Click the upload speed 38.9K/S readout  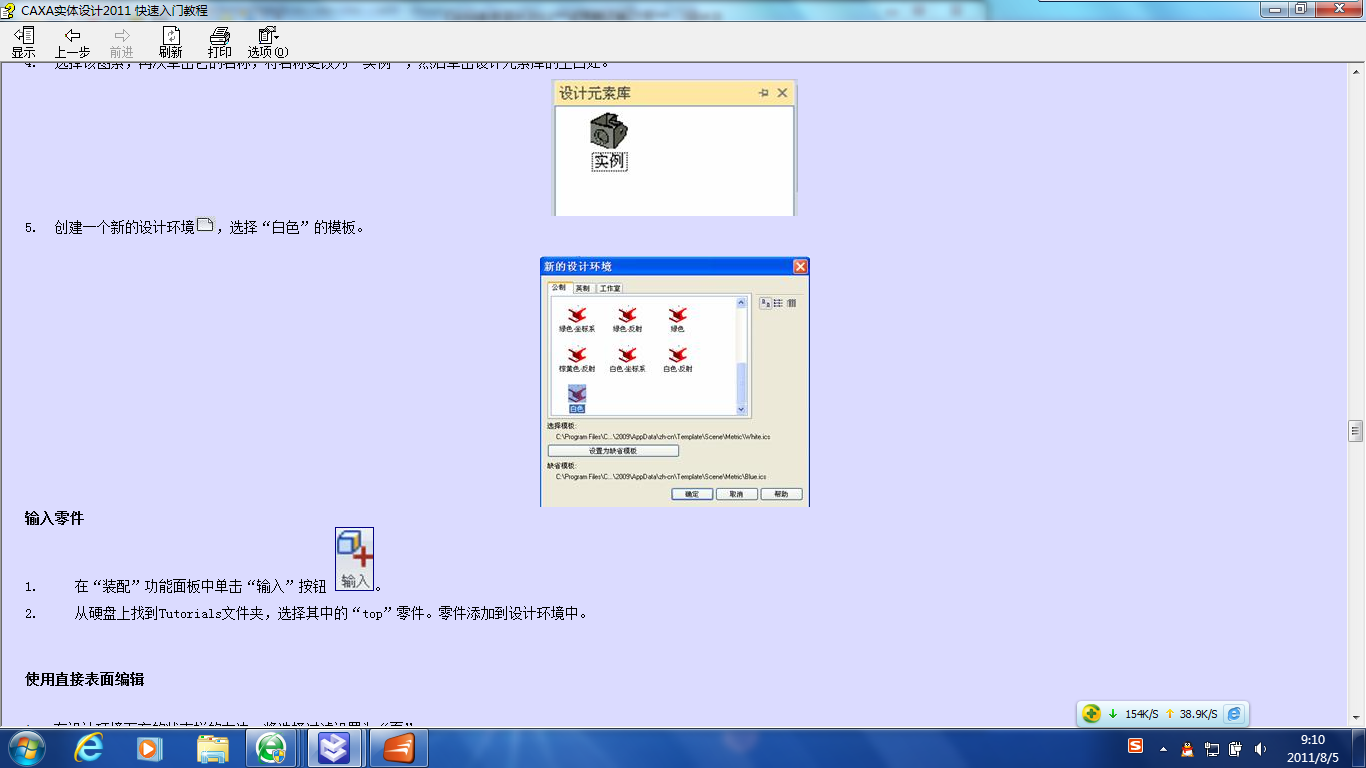1198,714
